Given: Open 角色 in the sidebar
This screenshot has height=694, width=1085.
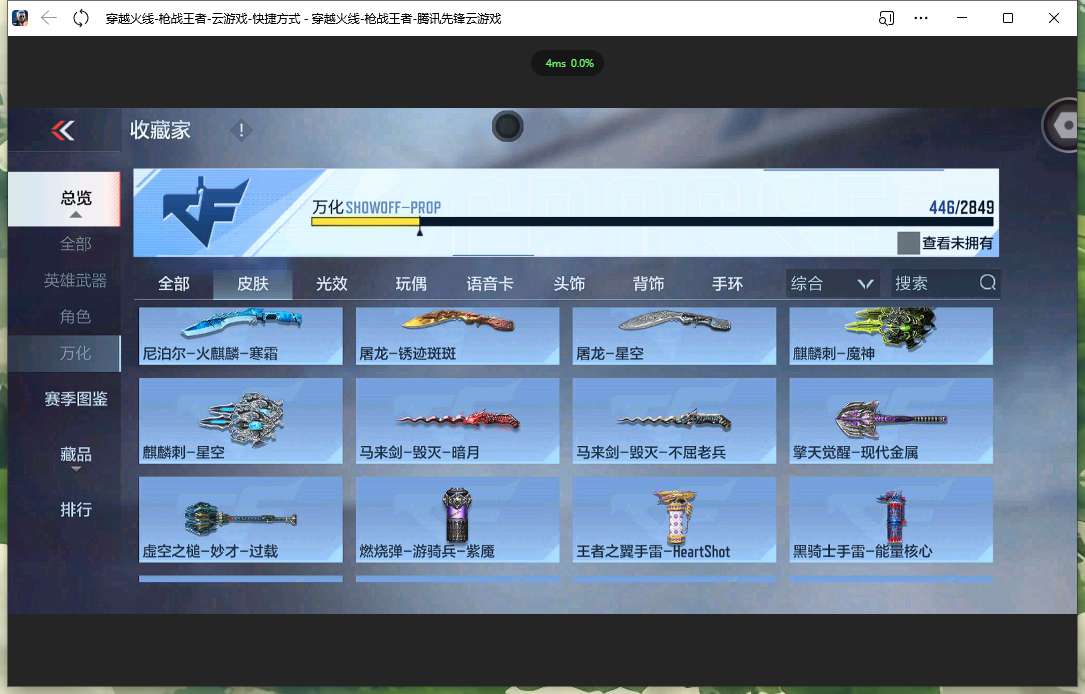Looking at the screenshot, I should [75, 317].
